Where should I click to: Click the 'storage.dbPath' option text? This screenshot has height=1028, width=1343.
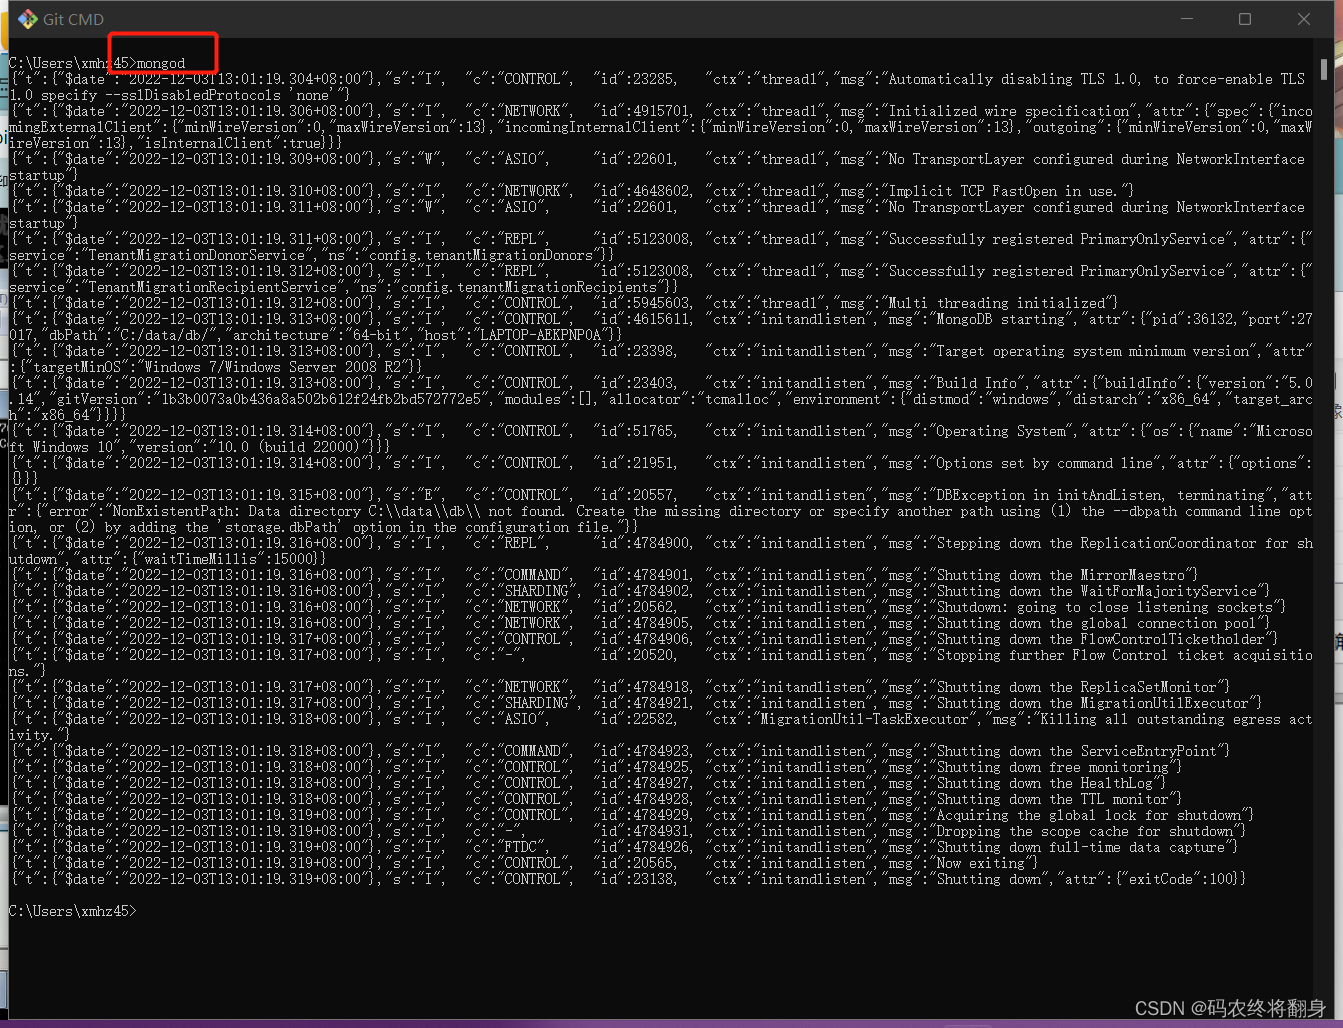tap(280, 527)
